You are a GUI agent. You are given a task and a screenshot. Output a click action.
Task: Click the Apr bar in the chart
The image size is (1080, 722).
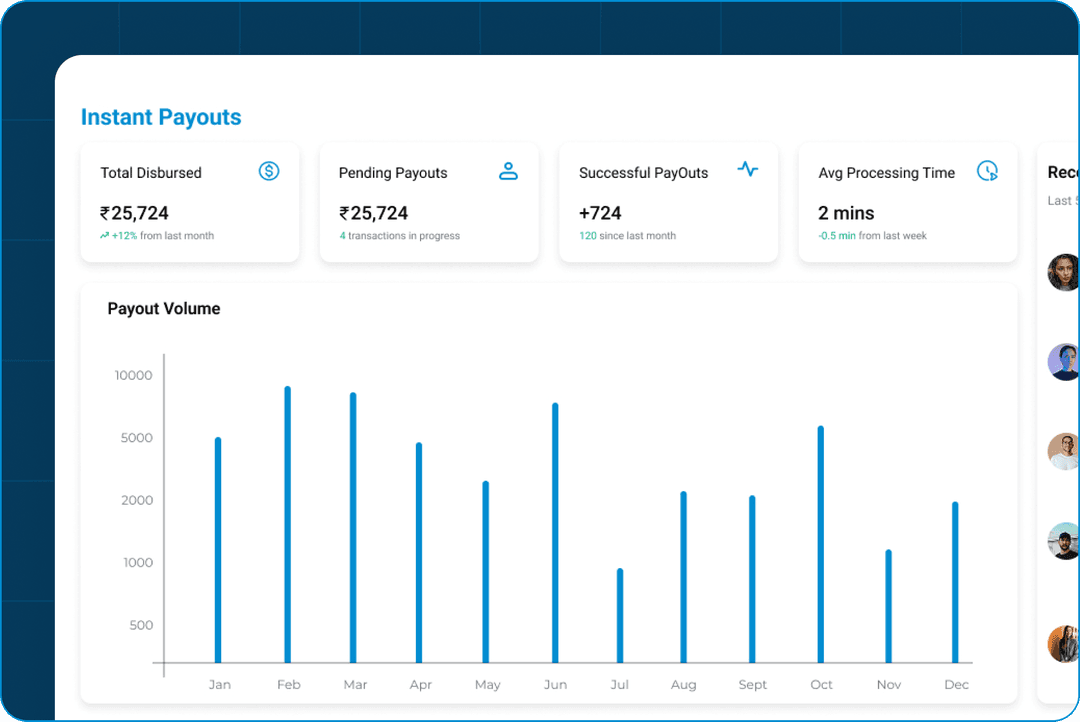click(x=419, y=553)
